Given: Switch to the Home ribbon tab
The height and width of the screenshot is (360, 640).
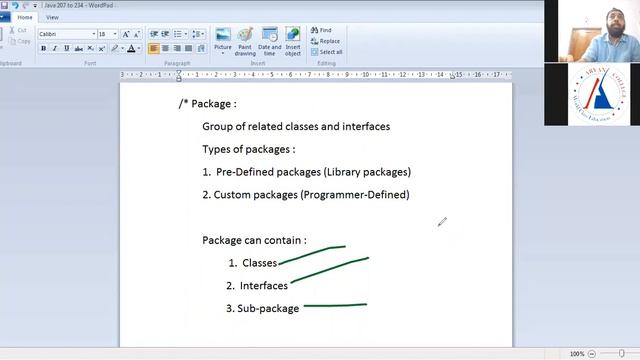Looking at the screenshot, I should [x=24, y=17].
